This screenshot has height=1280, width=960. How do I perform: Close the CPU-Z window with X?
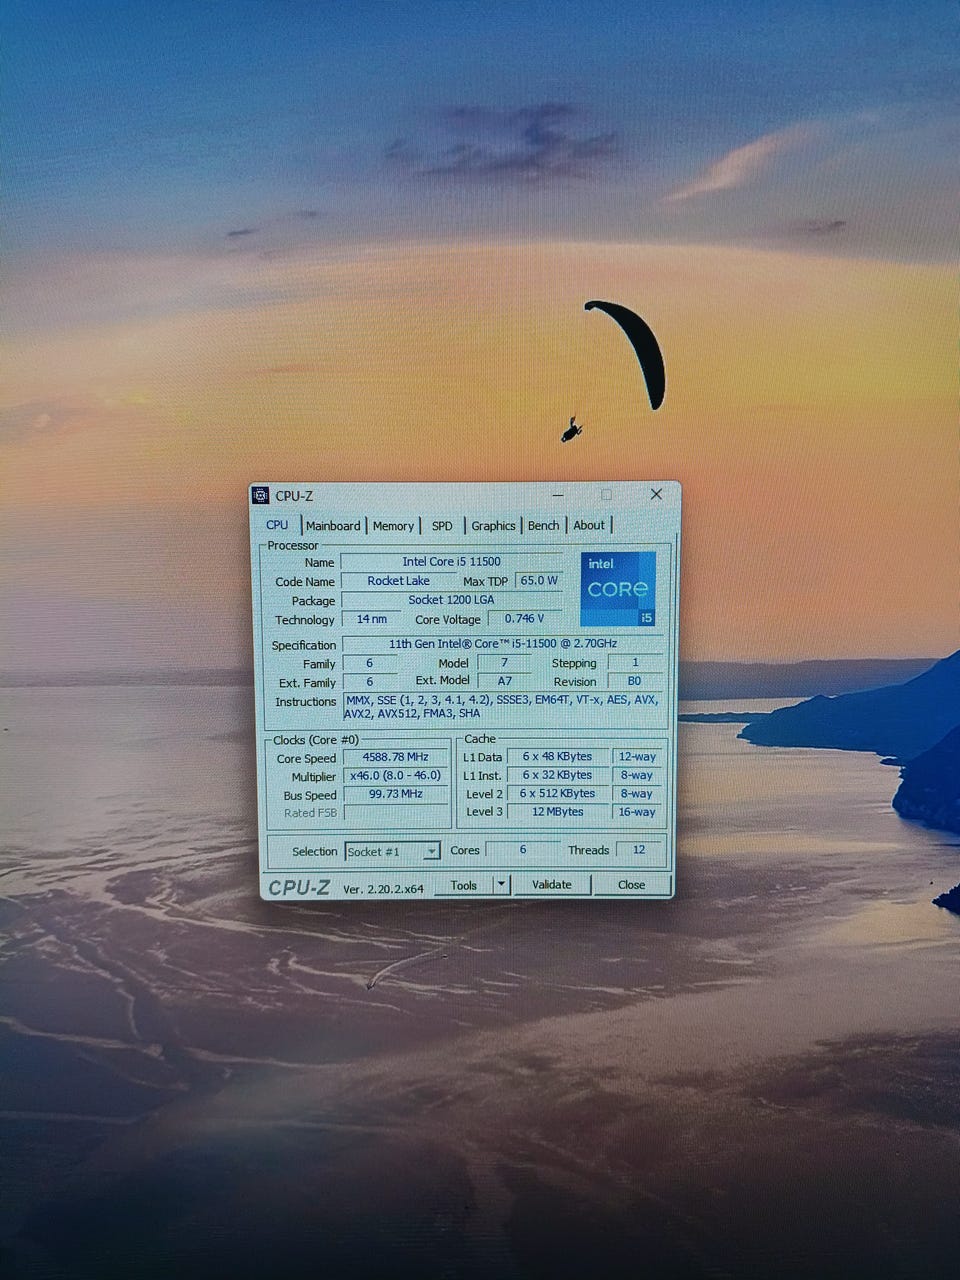point(656,494)
